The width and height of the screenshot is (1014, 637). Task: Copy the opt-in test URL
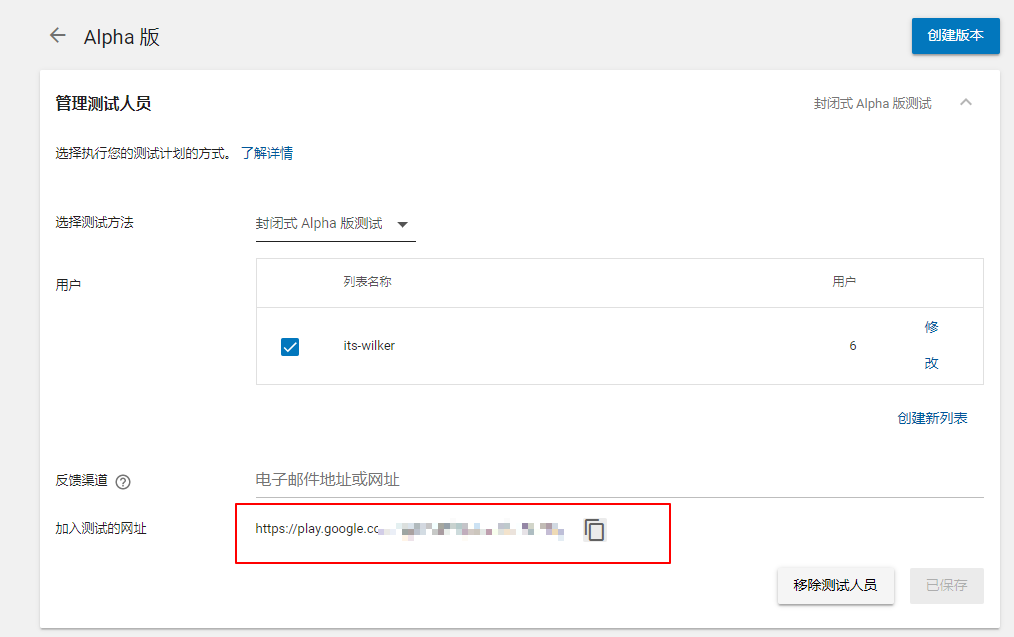pos(594,530)
